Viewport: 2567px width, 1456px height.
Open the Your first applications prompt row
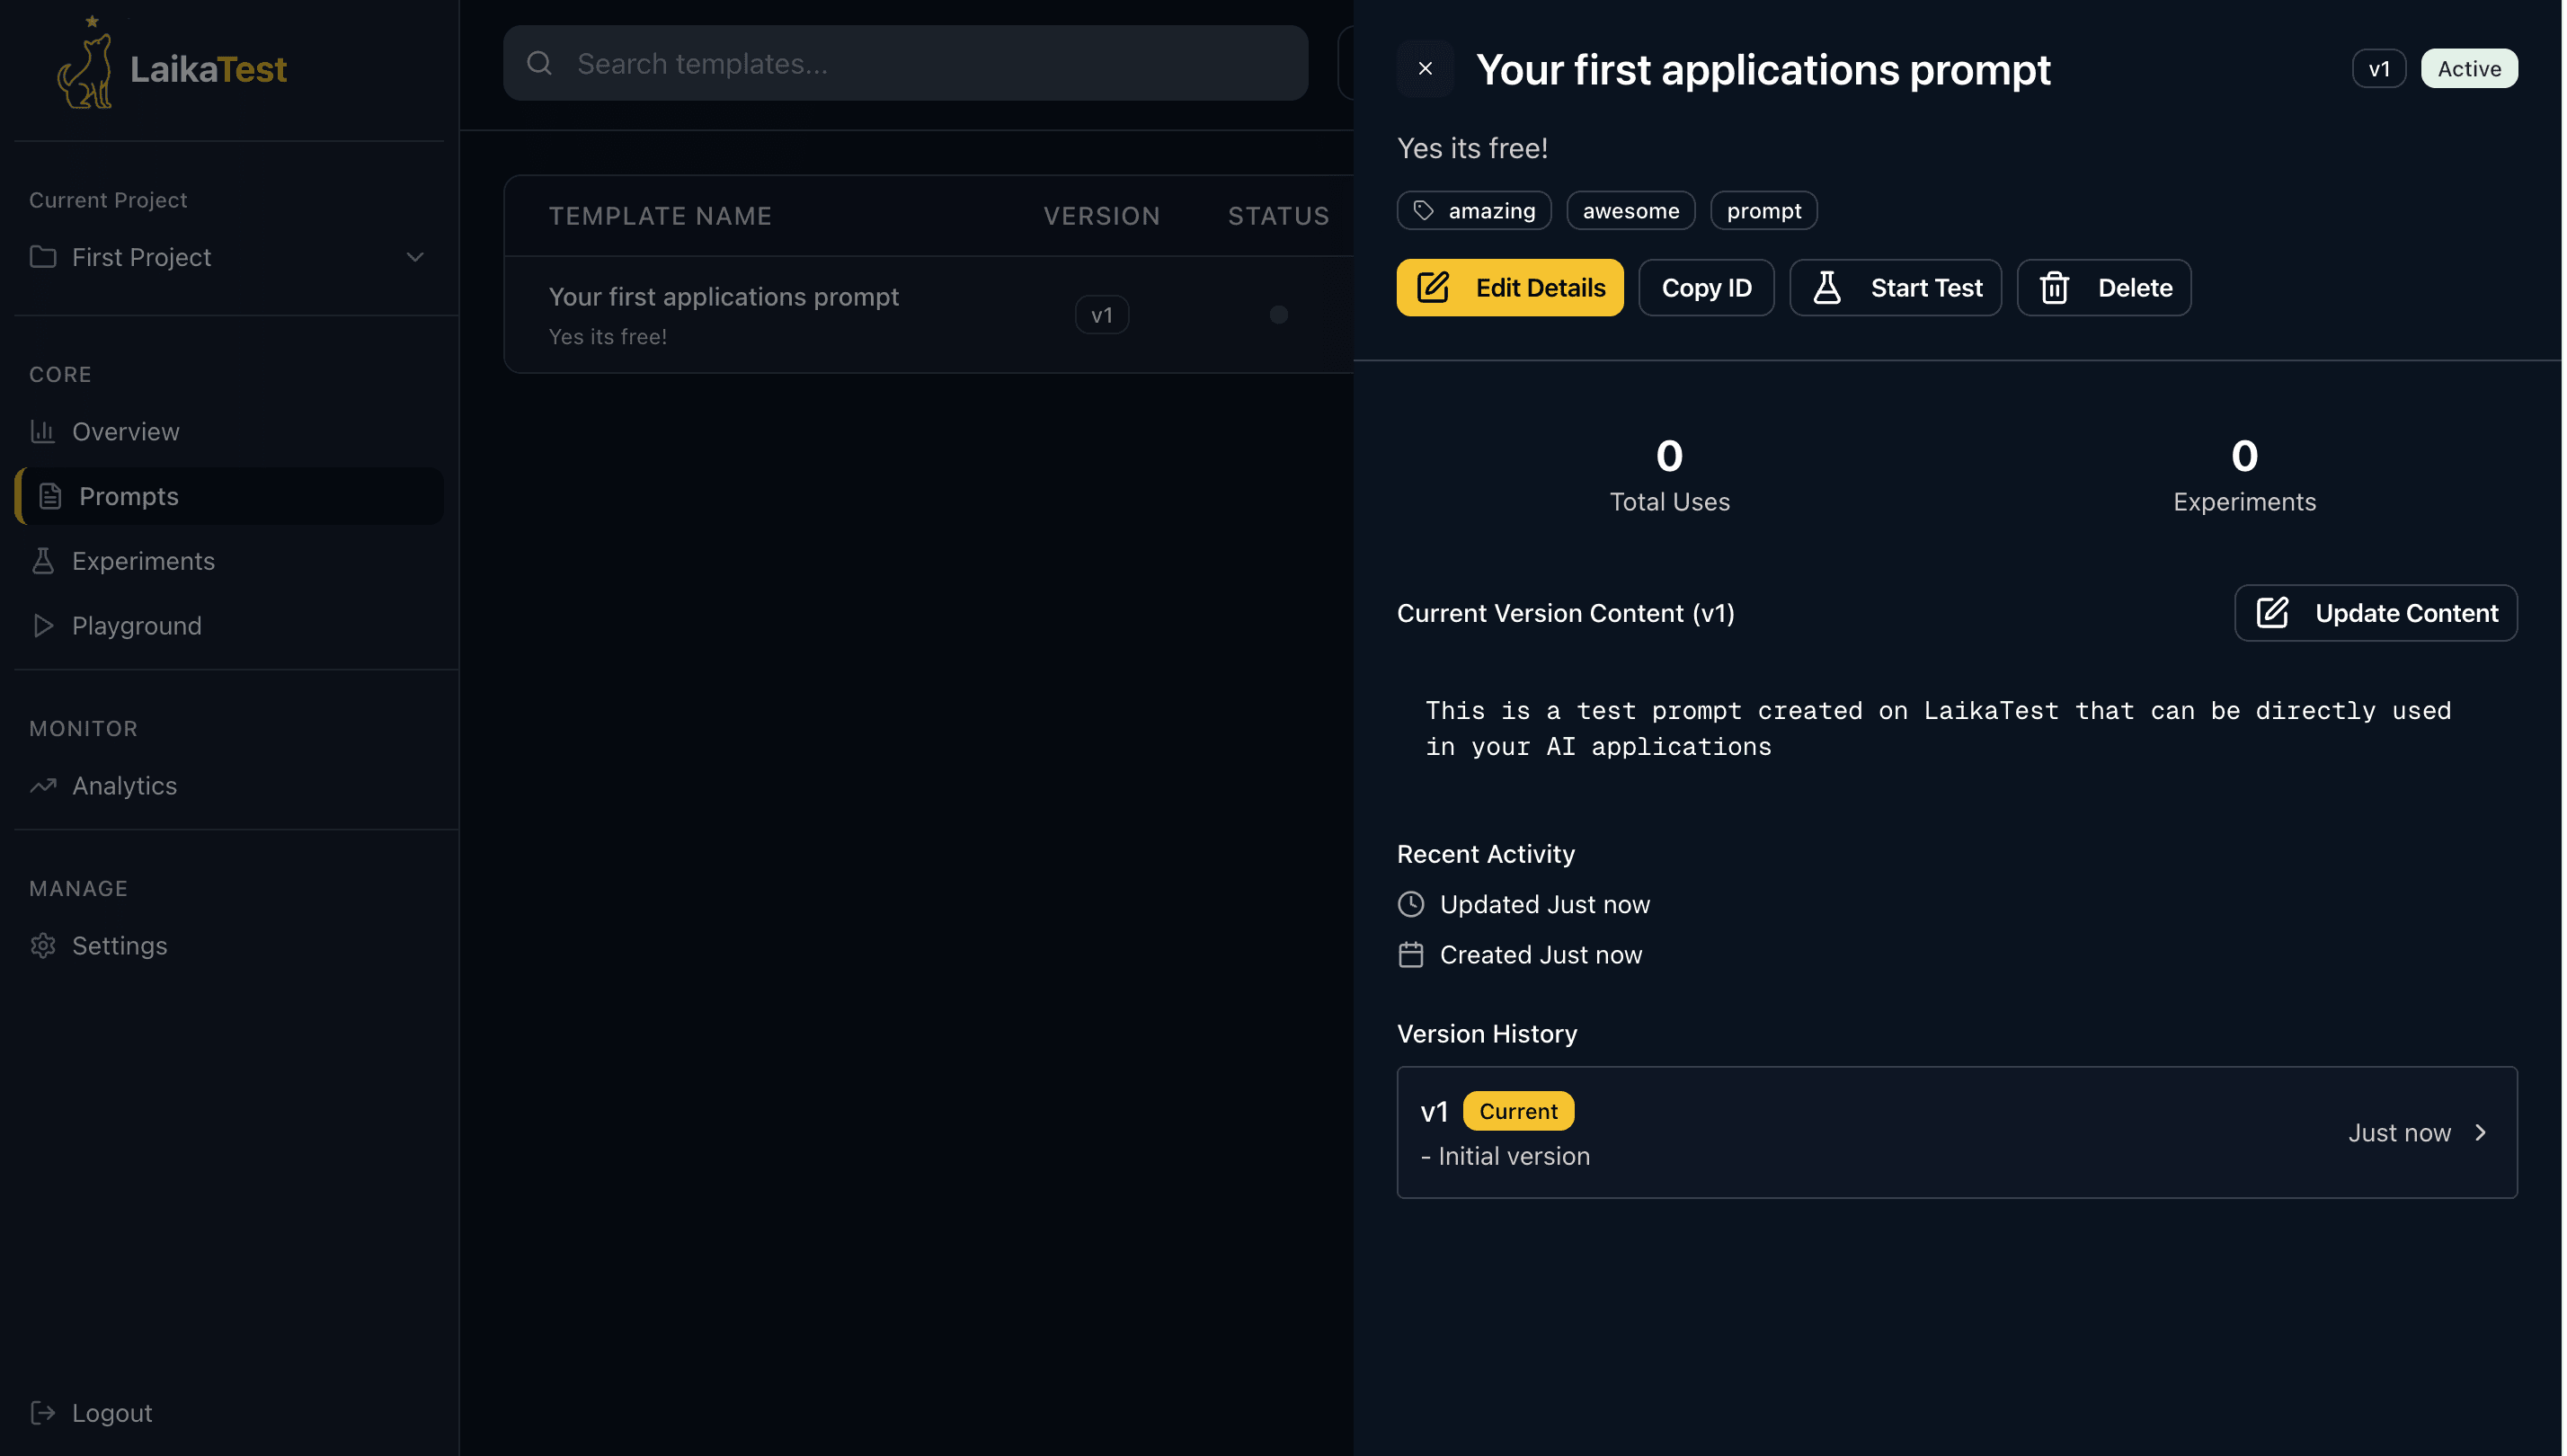click(724, 297)
